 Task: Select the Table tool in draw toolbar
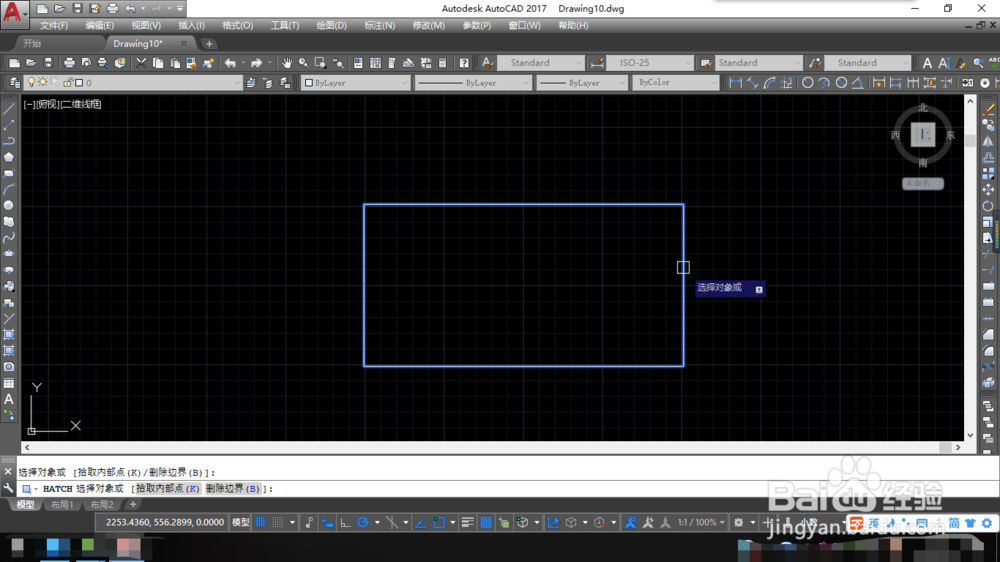point(9,383)
